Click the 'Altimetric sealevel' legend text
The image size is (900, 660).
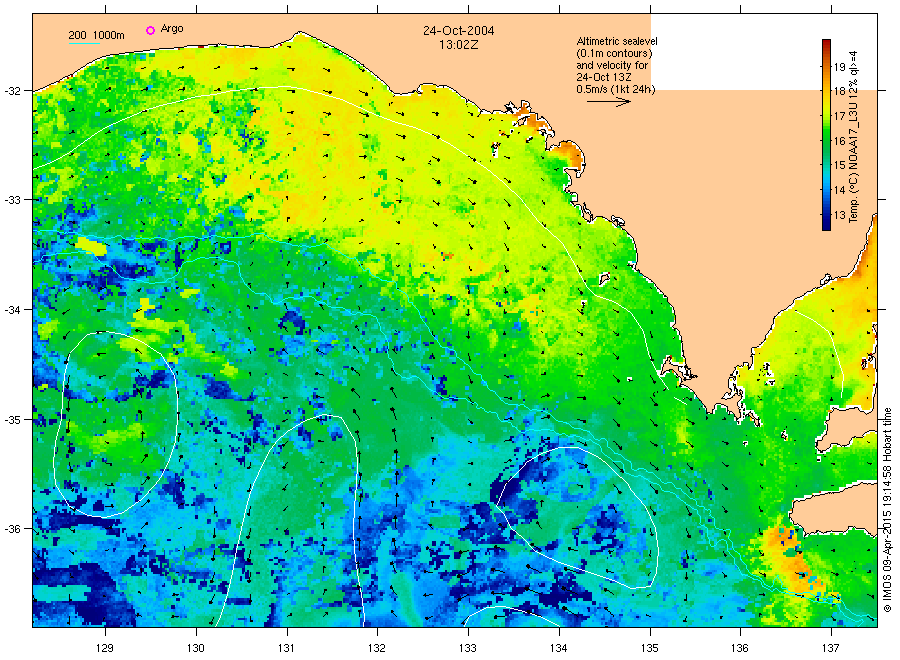pyautogui.click(x=617, y=41)
